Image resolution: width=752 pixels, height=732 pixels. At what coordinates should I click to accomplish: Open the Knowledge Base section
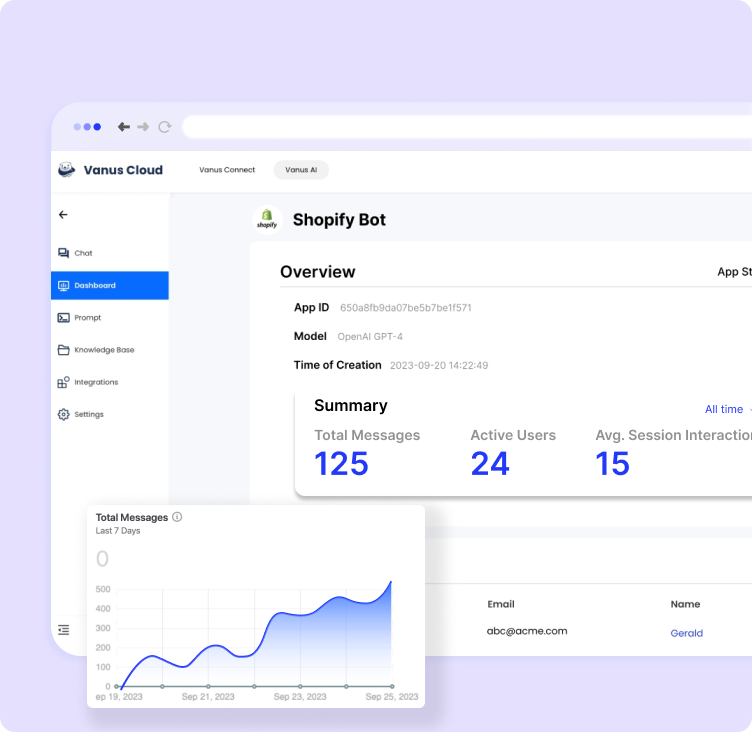click(x=109, y=350)
